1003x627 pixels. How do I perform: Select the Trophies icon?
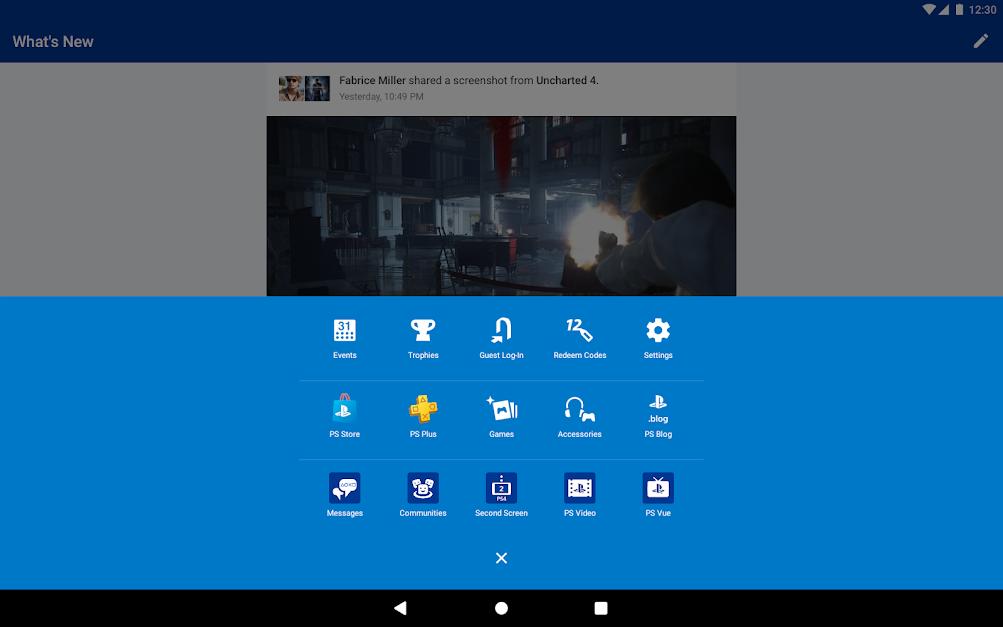(x=422, y=333)
